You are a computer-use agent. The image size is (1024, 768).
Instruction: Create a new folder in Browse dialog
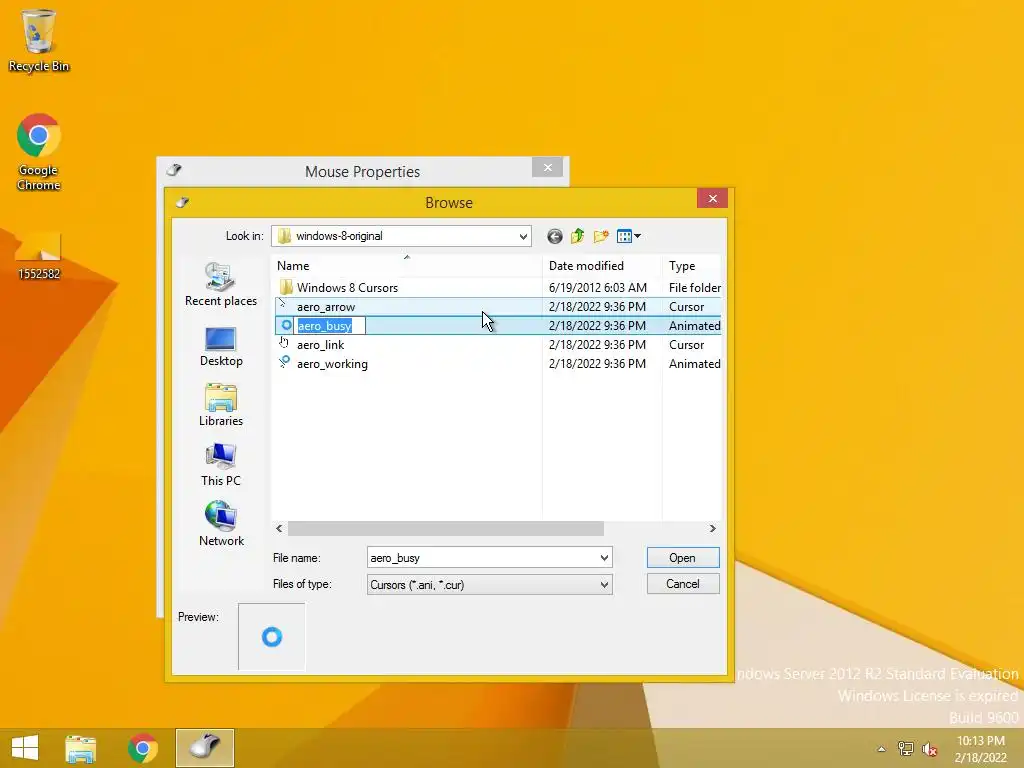[601, 236]
